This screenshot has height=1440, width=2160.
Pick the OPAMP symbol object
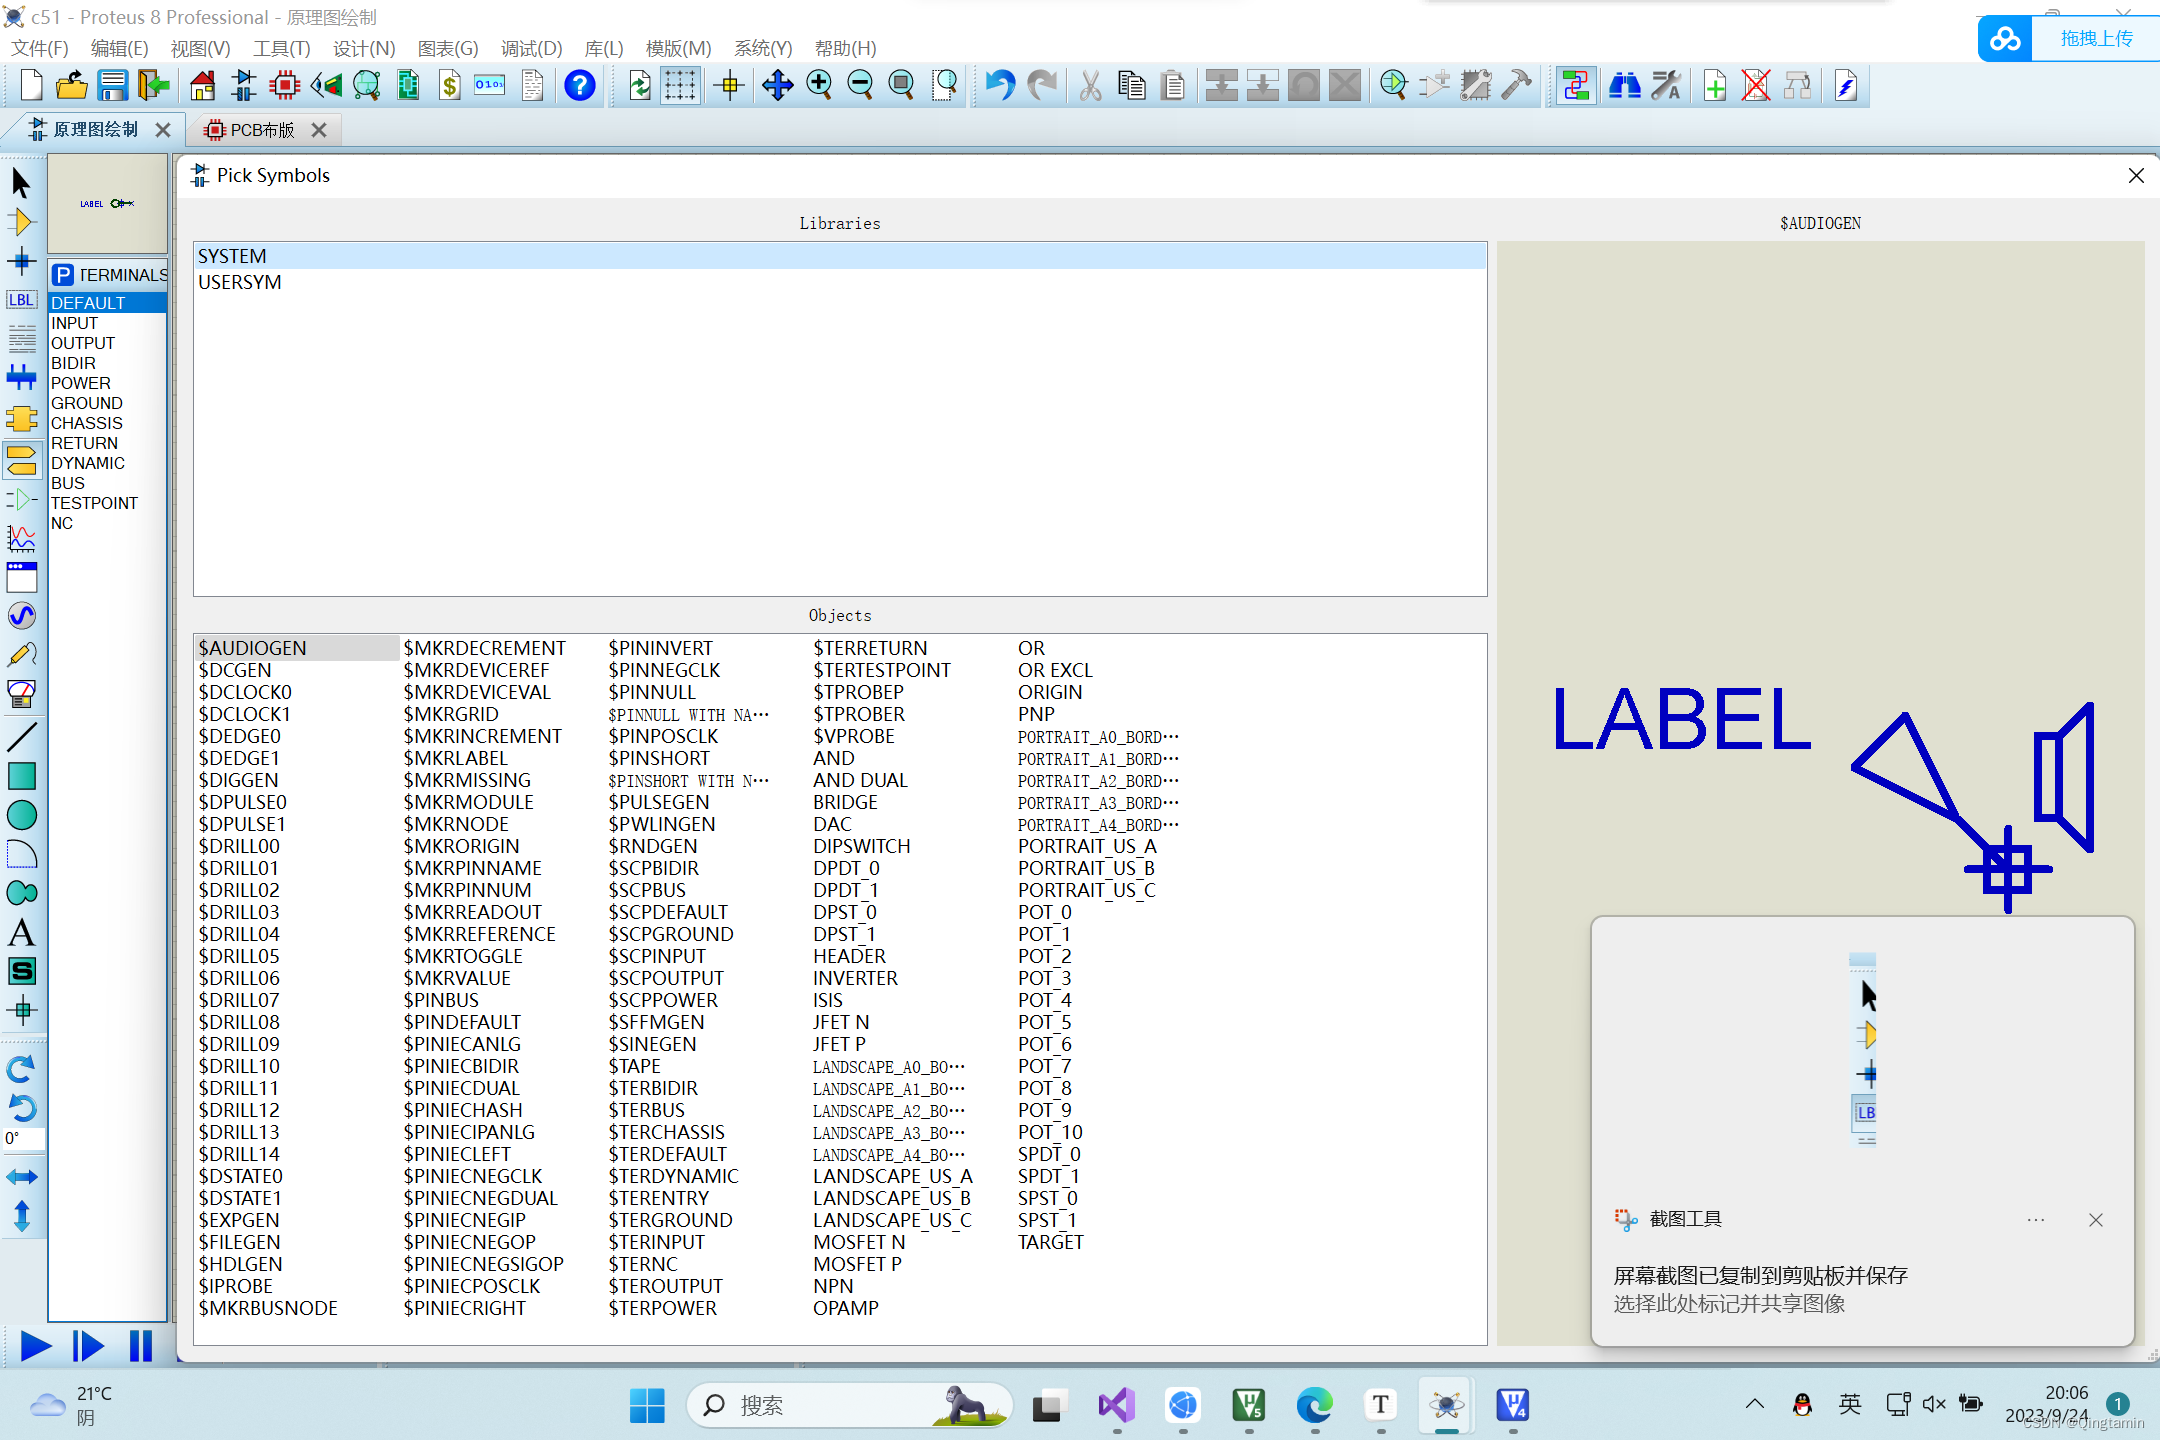tap(846, 1308)
